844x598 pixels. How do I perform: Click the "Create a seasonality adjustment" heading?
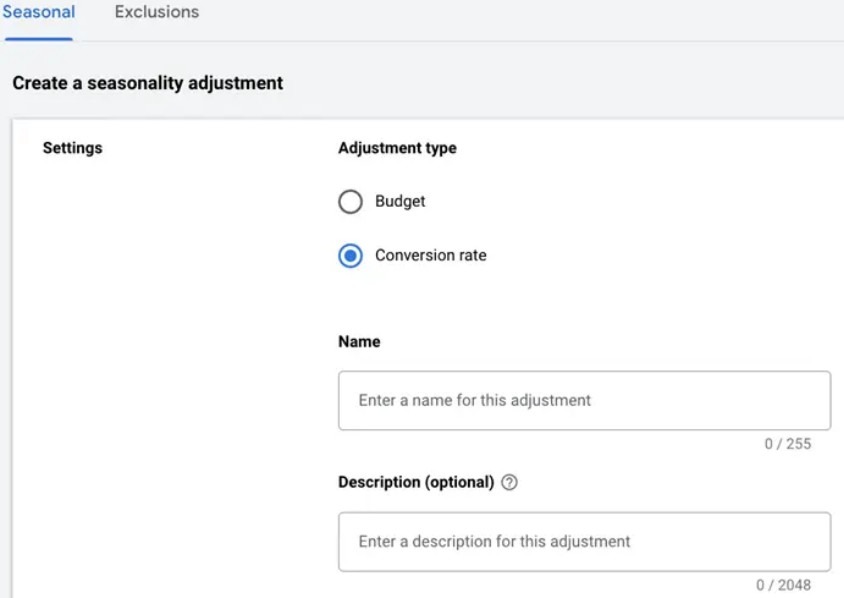point(148,83)
